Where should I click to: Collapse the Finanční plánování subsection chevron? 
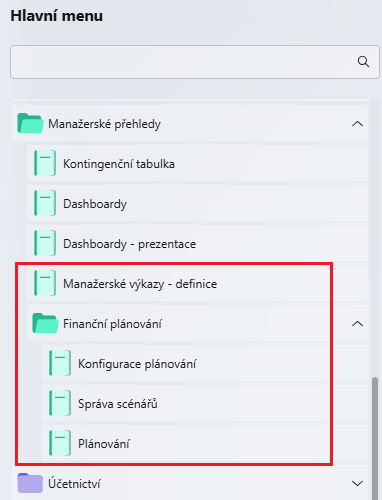(x=358, y=324)
